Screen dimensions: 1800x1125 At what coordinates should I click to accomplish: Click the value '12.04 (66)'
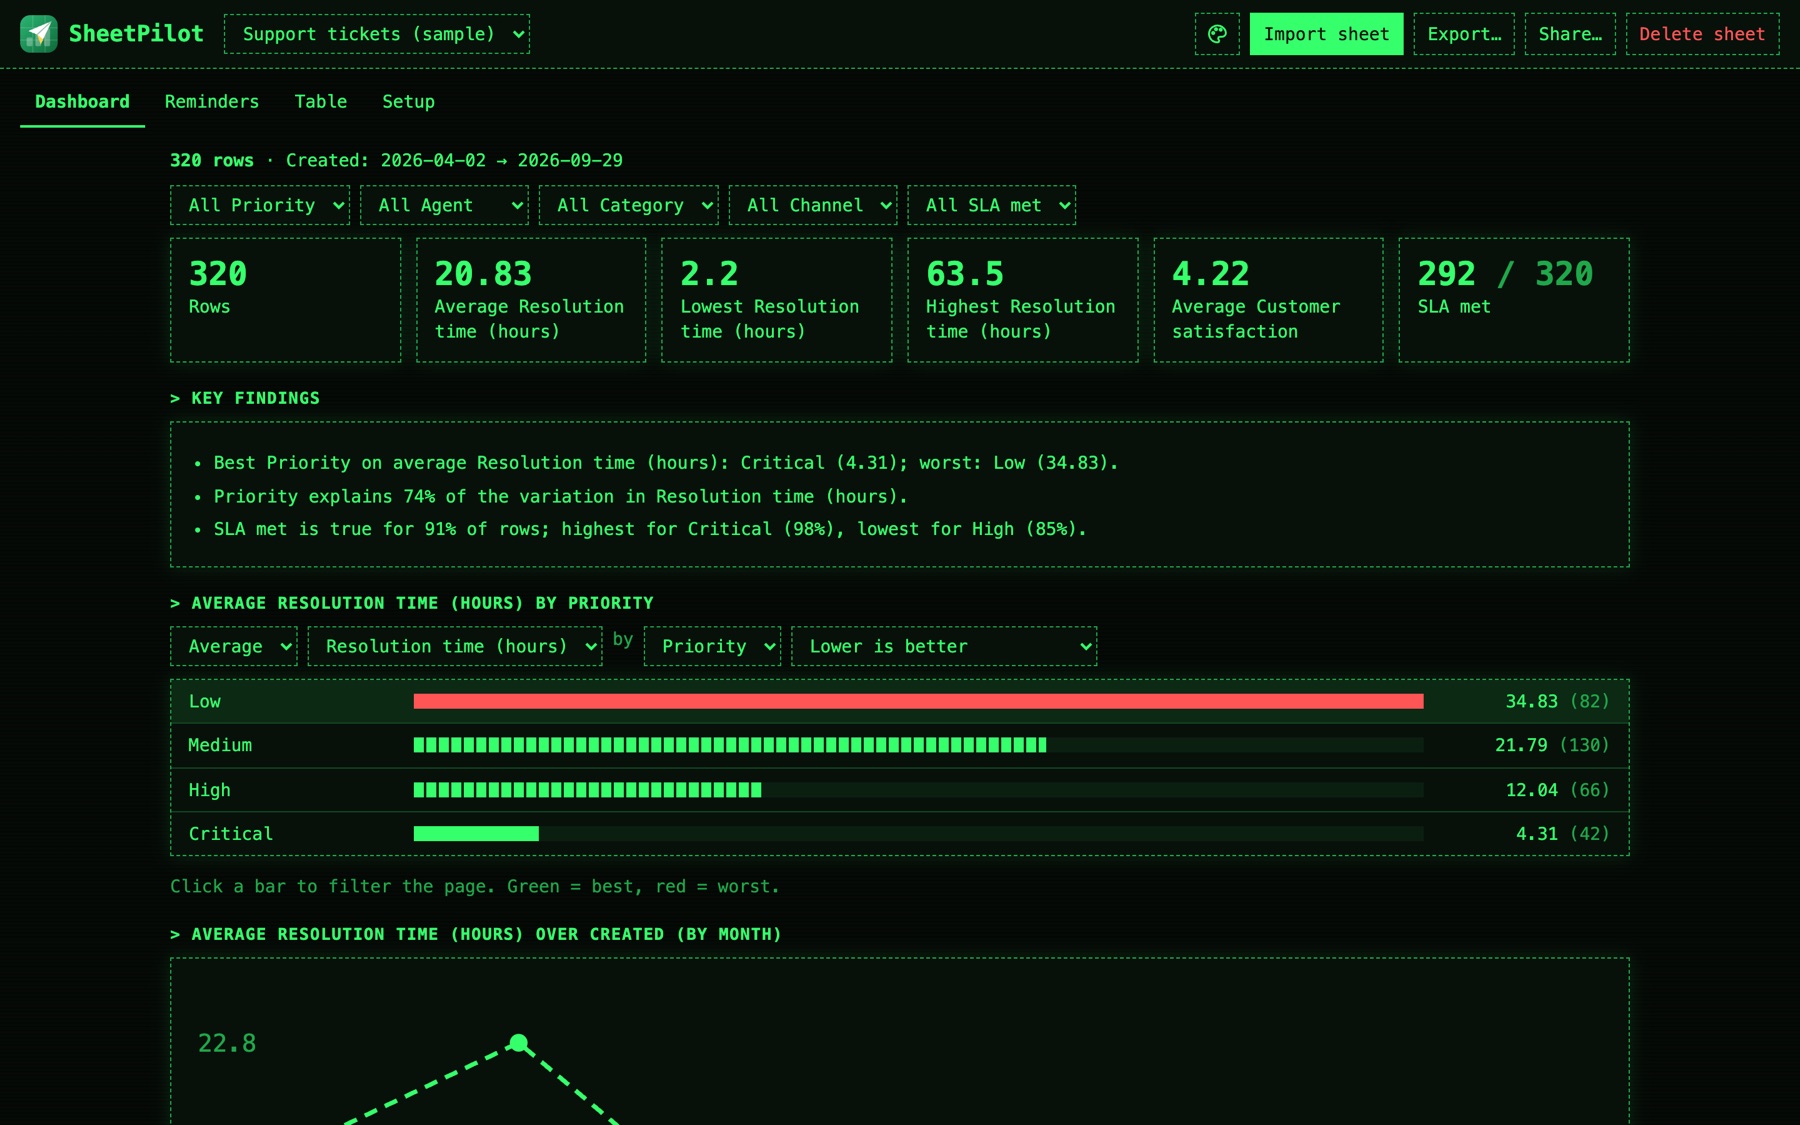(1557, 790)
